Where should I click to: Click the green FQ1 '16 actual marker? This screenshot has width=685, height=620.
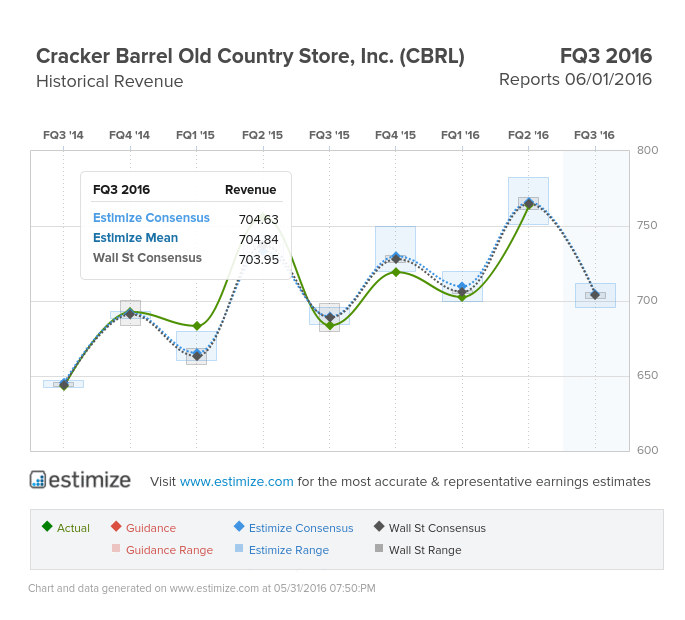pyautogui.click(x=462, y=297)
